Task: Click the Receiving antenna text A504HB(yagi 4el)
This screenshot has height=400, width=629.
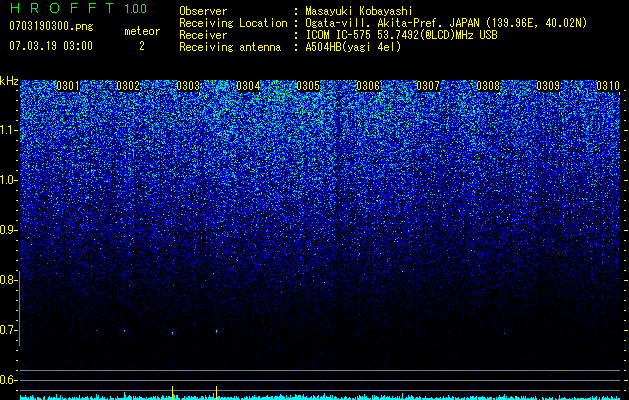Action: point(353,47)
